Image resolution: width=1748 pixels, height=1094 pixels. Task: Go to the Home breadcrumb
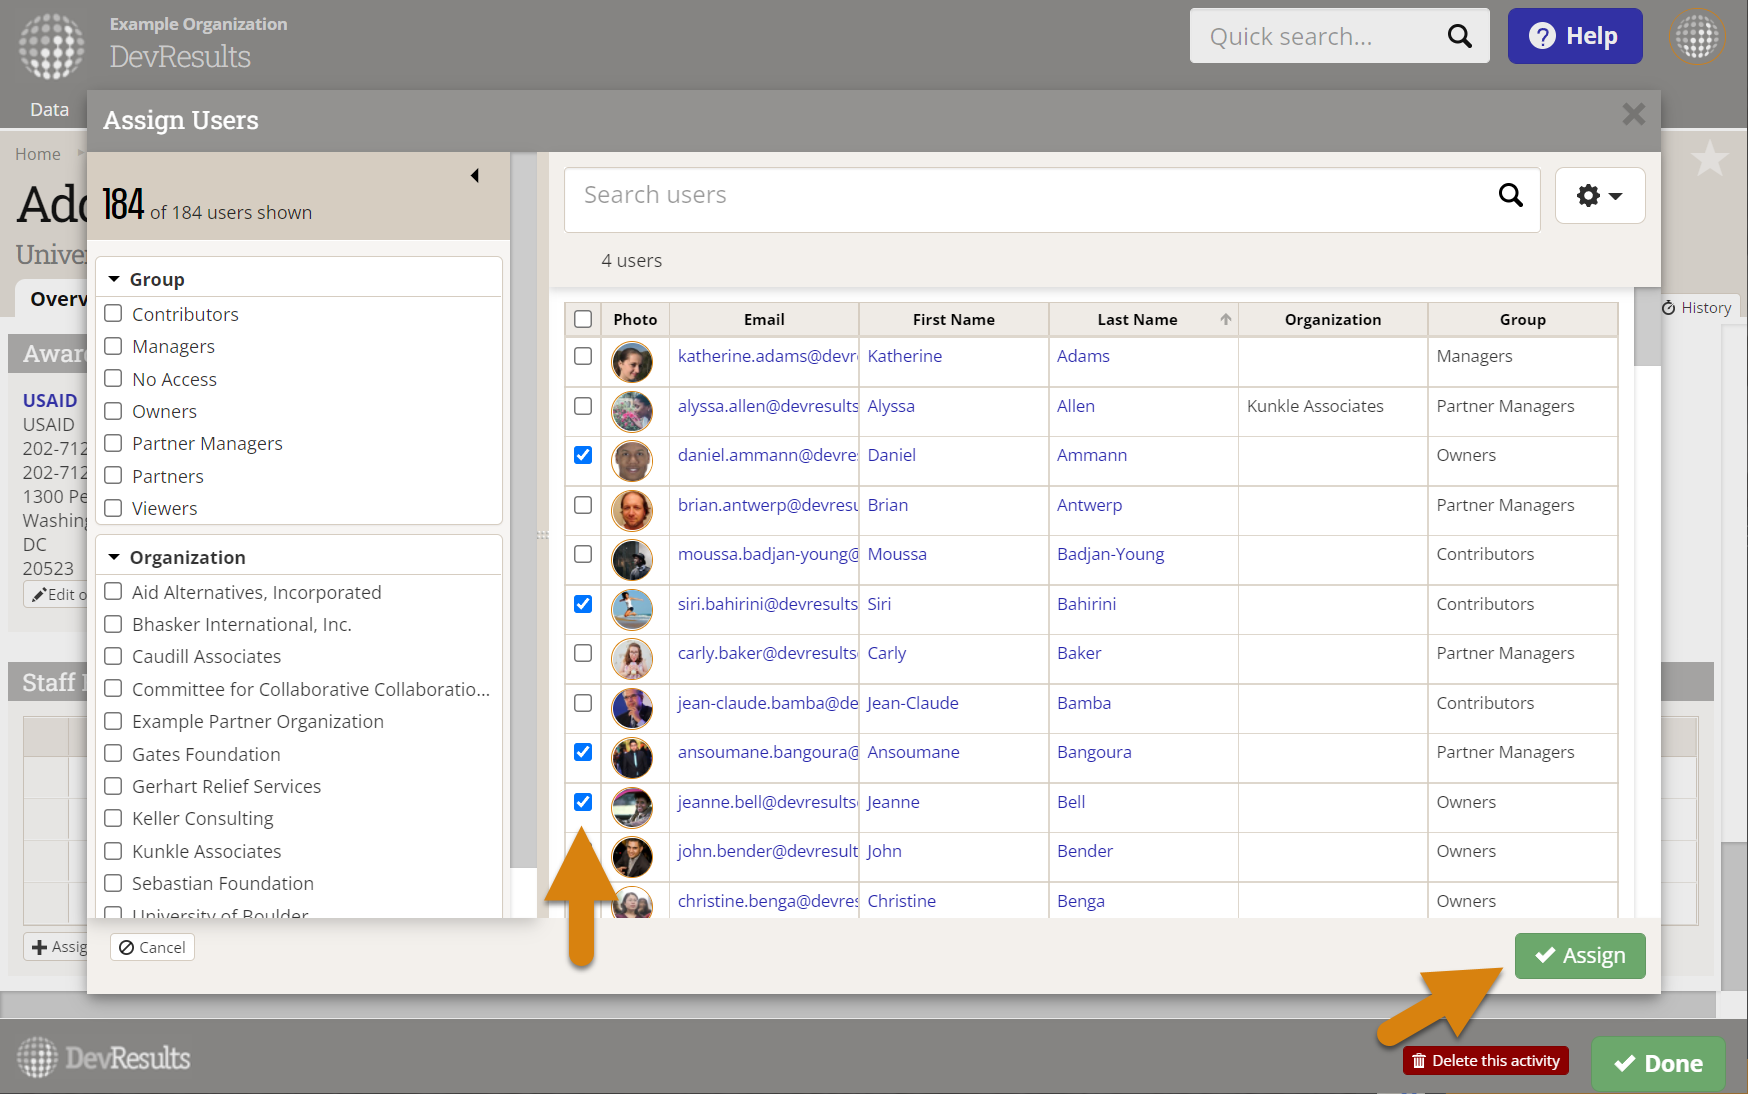tap(38, 154)
